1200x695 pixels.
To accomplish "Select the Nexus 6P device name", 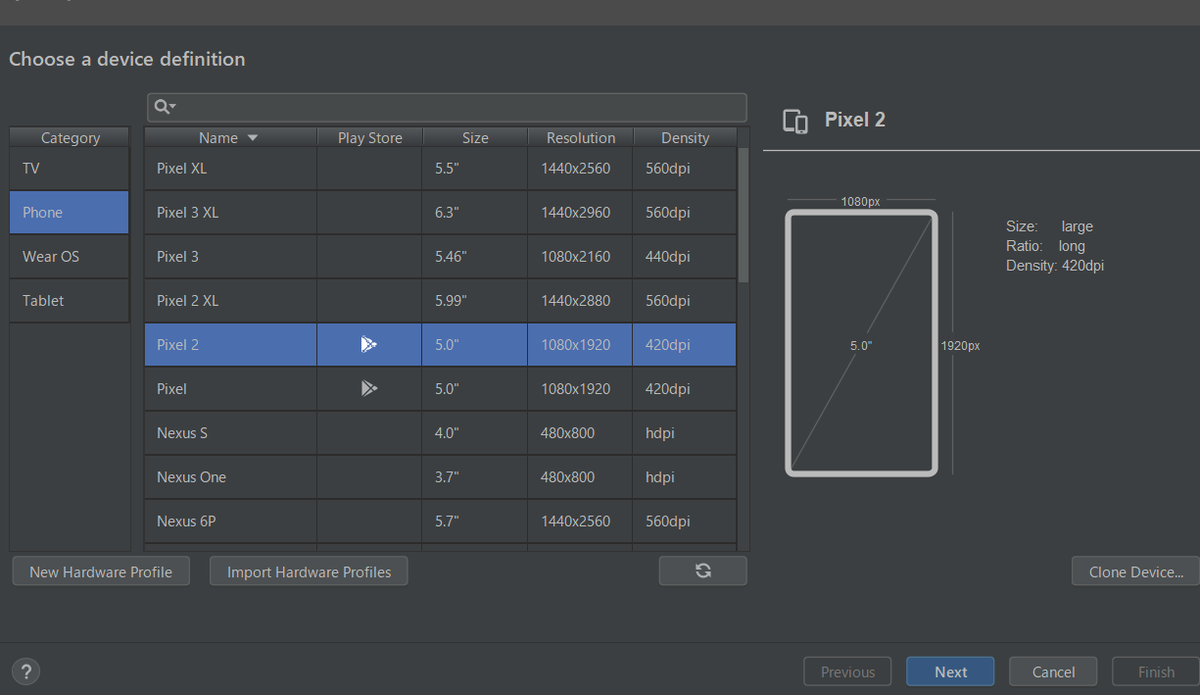I will tap(186, 521).
